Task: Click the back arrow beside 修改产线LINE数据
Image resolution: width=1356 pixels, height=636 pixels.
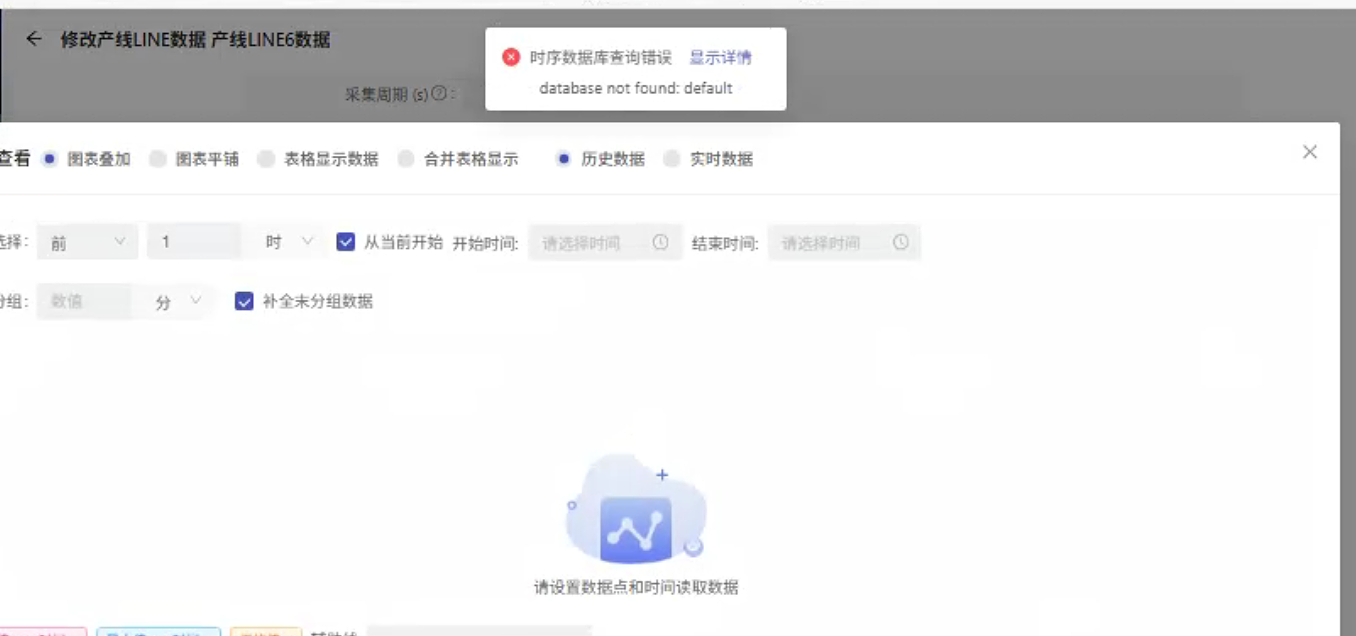Action: point(34,39)
